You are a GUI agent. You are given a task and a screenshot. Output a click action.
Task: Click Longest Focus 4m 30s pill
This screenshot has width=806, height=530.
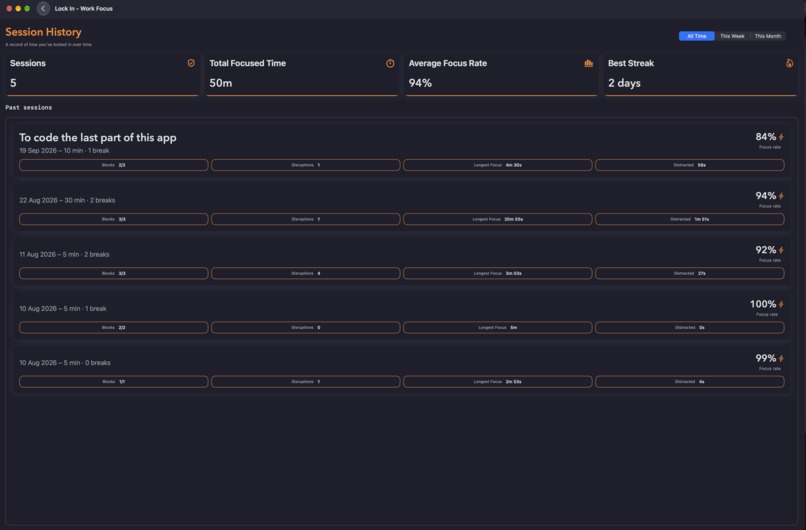click(498, 165)
